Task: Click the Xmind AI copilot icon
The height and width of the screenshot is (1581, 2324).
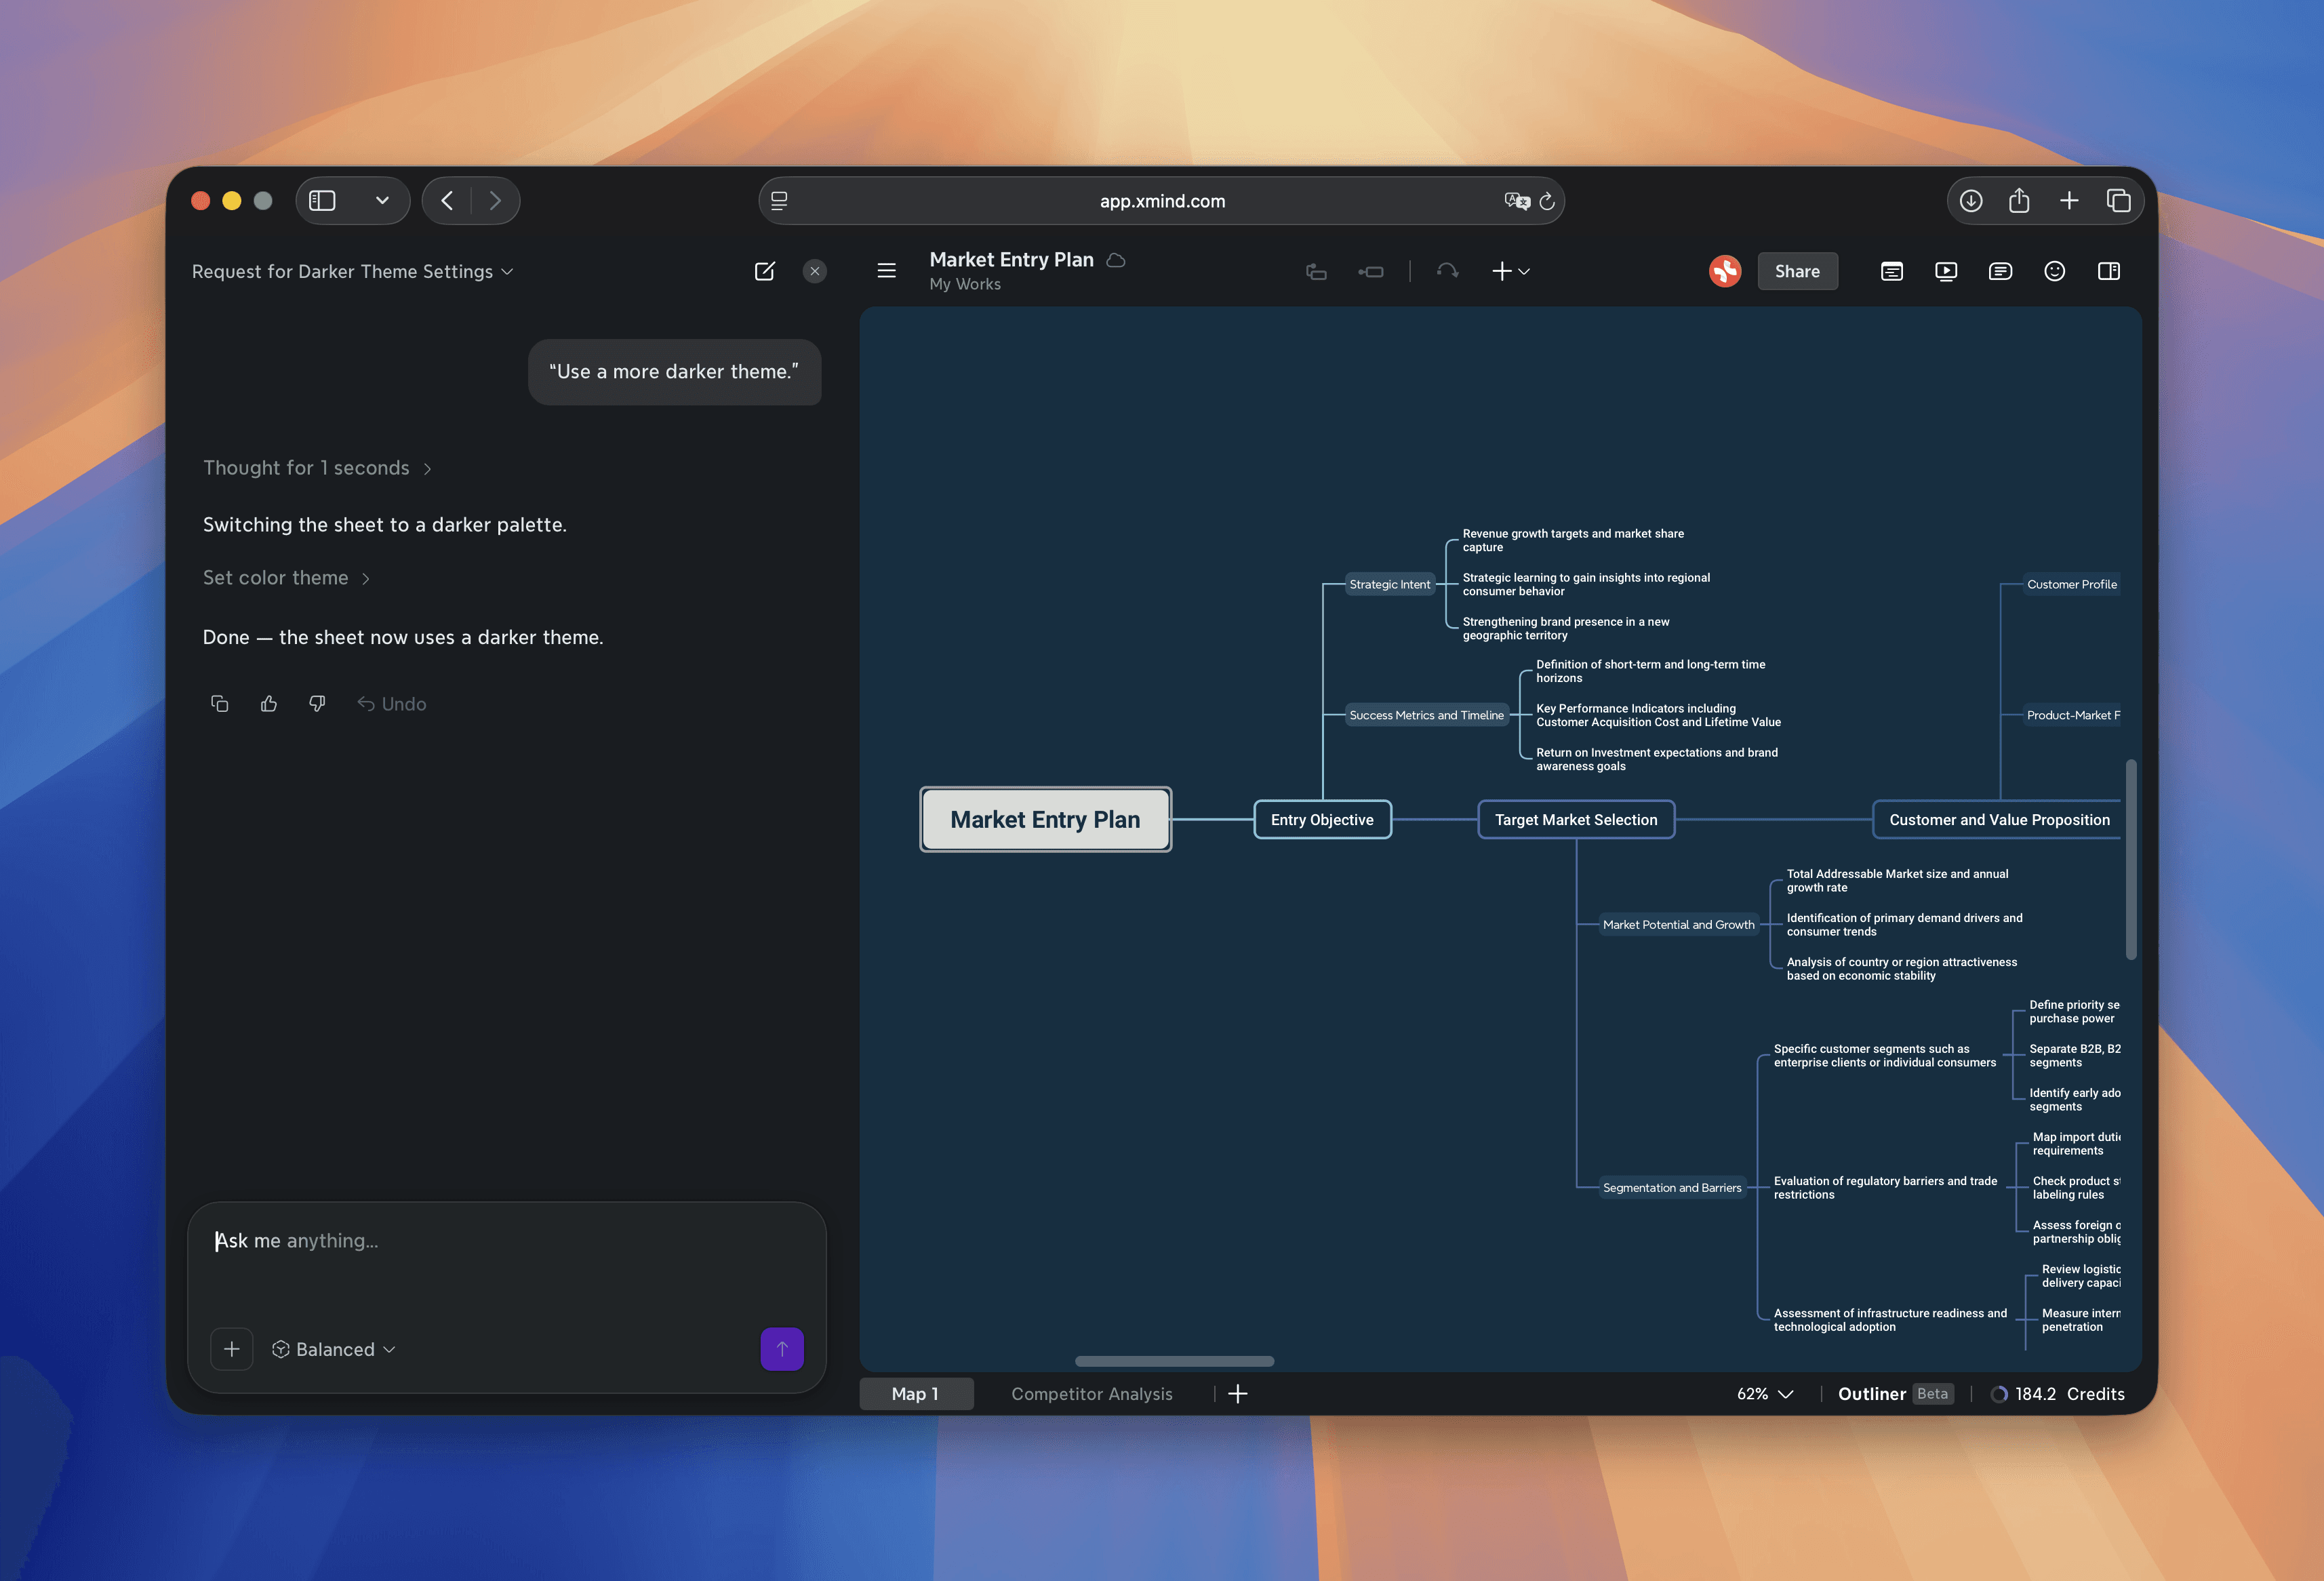Action: point(1725,271)
